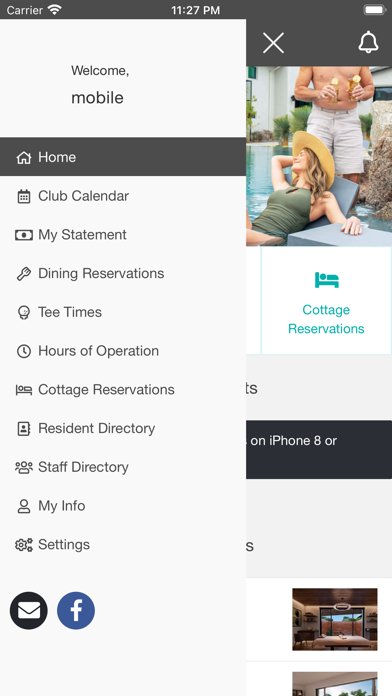392x696 pixels.
Task: Tap the email envelope button
Action: [x=29, y=611]
